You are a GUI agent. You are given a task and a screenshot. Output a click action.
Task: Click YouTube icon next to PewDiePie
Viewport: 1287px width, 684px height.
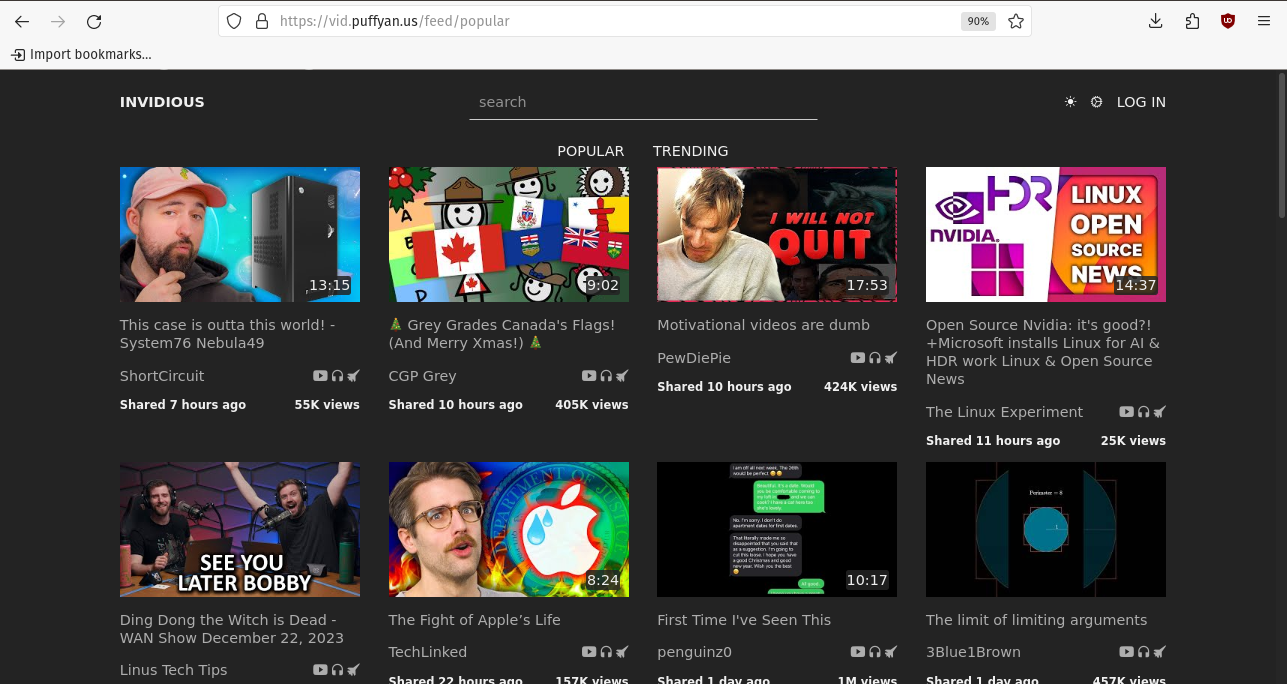858,358
